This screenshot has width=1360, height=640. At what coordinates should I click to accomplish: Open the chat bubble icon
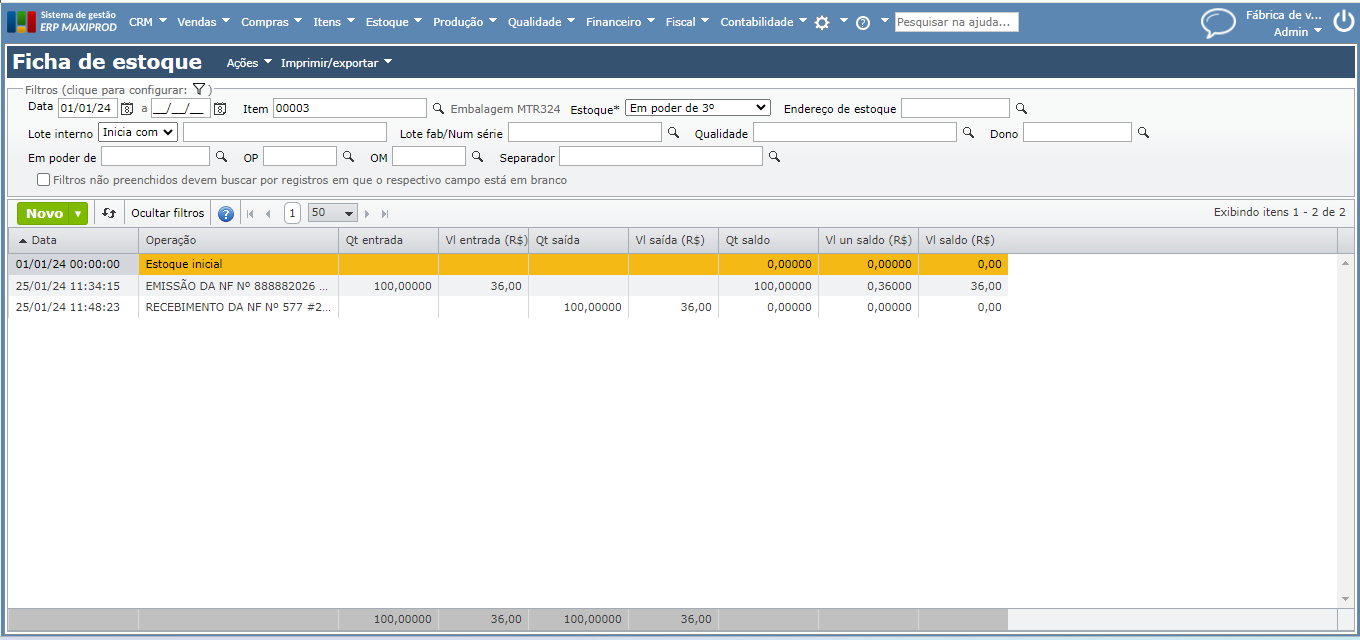tap(1218, 22)
